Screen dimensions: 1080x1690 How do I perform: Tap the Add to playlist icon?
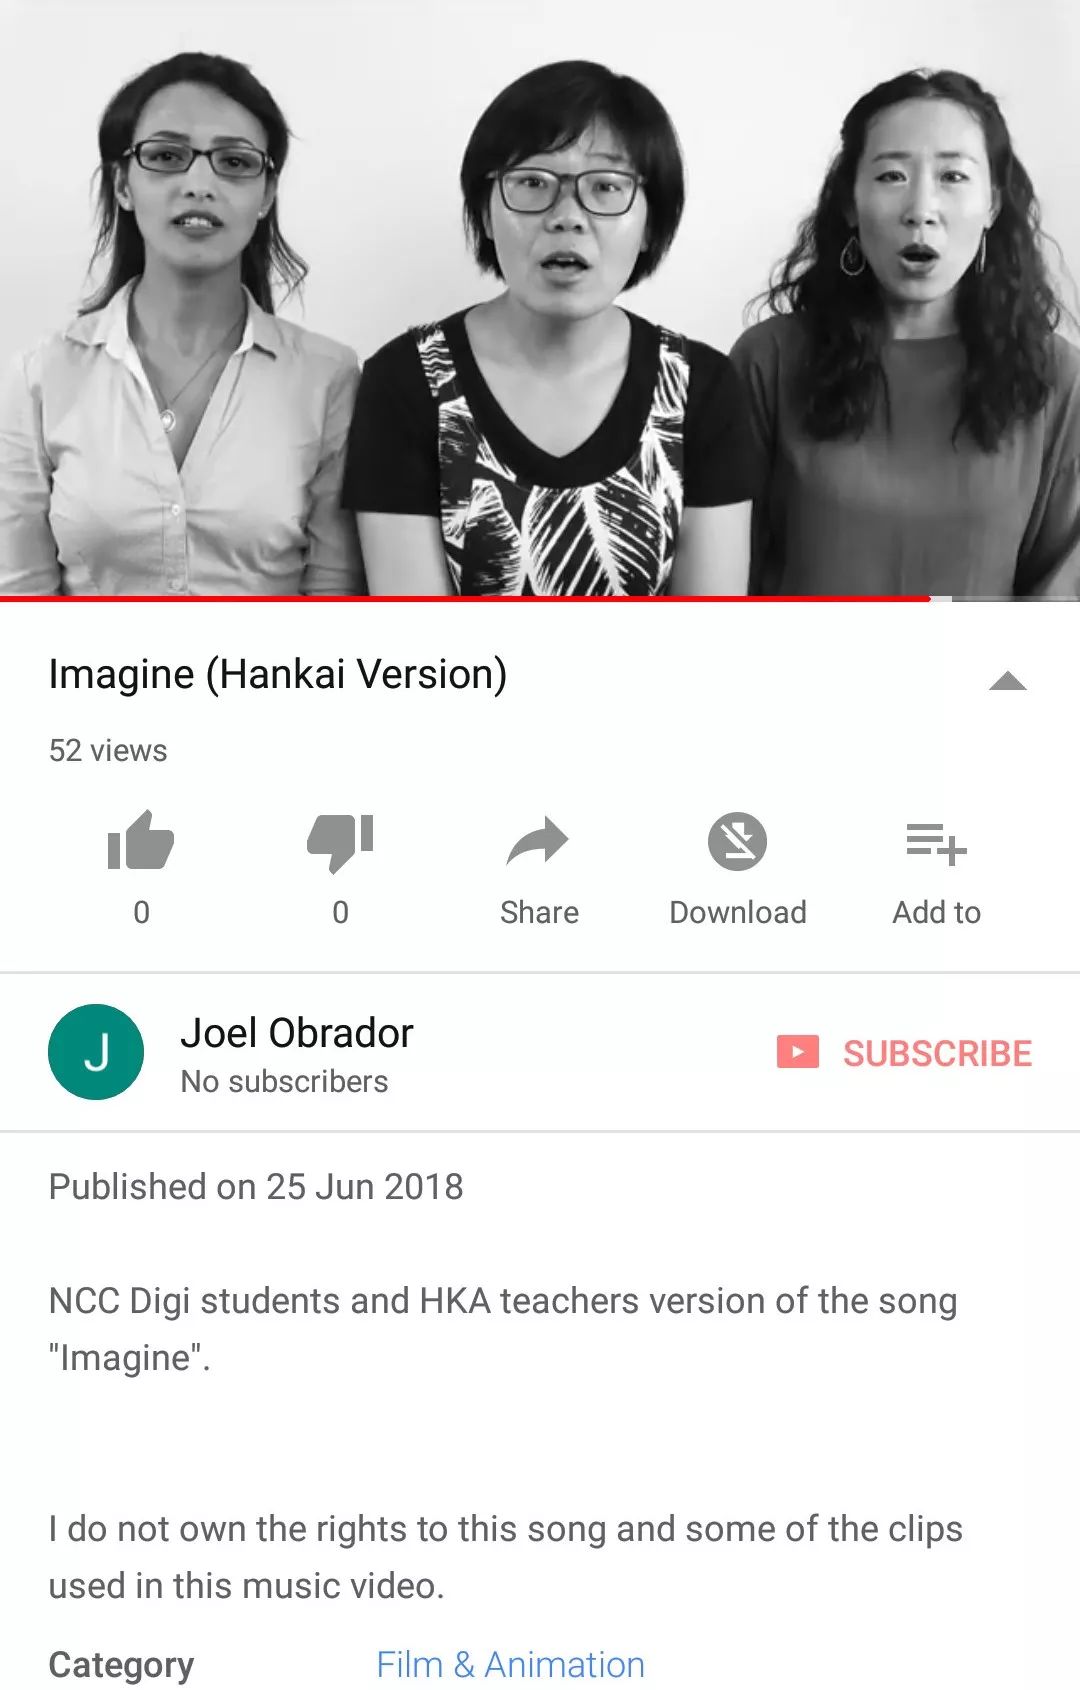pos(936,843)
